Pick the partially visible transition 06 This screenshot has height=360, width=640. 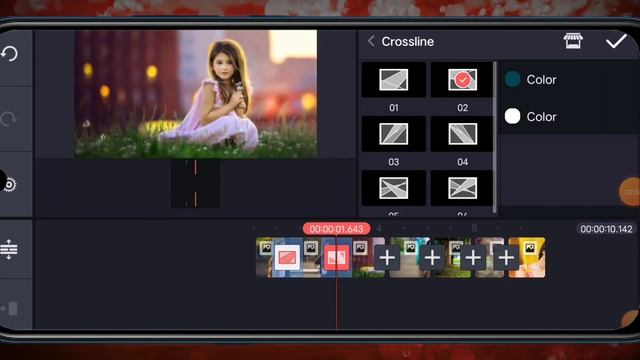[x=462, y=188]
